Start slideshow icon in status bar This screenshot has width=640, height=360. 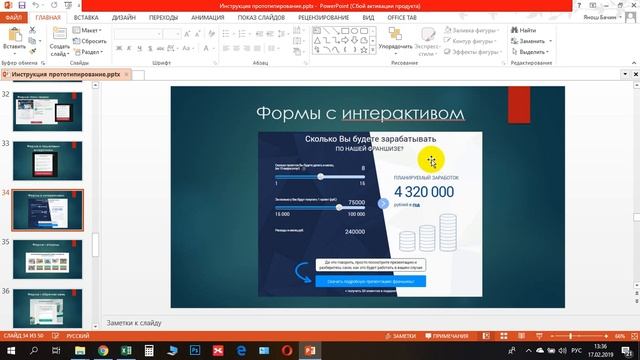539,336
